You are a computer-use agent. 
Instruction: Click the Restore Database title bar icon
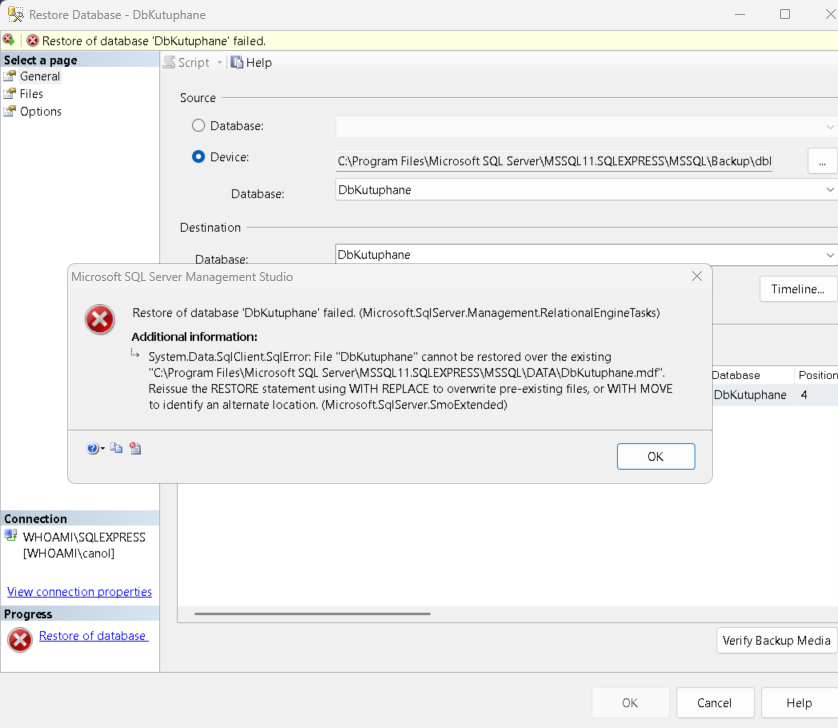click(x=15, y=14)
